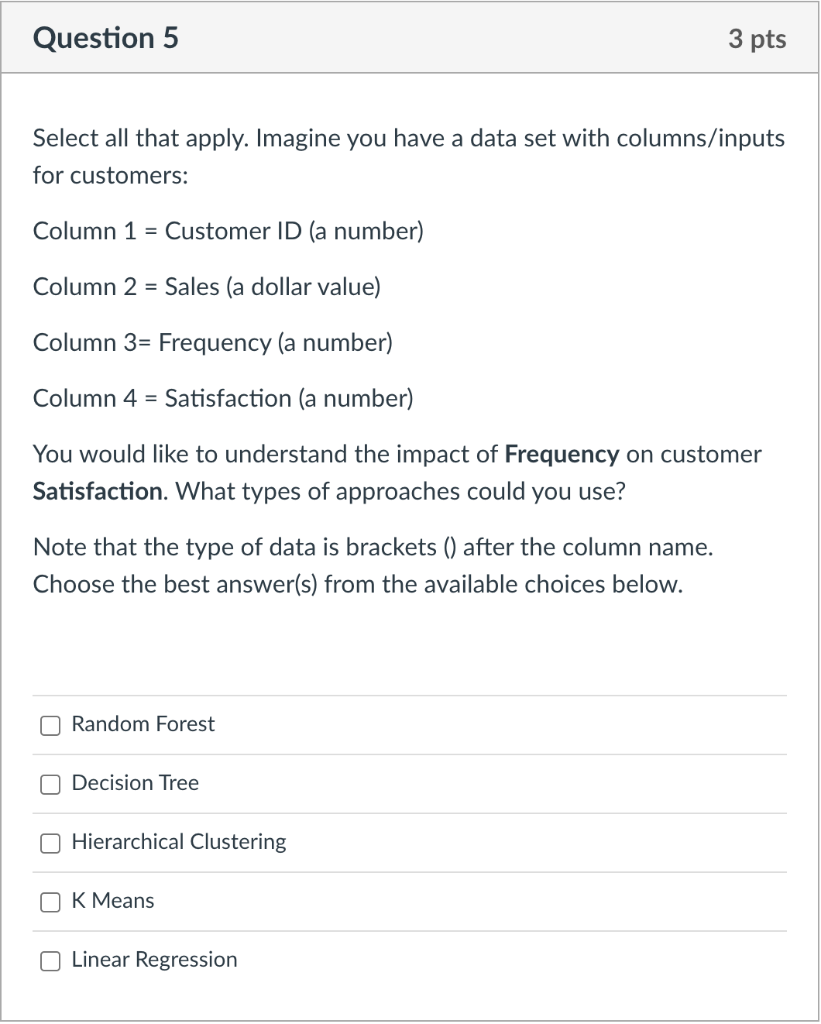Check the Decision Tree checkbox
This screenshot has height=1024, width=821.
(x=50, y=784)
